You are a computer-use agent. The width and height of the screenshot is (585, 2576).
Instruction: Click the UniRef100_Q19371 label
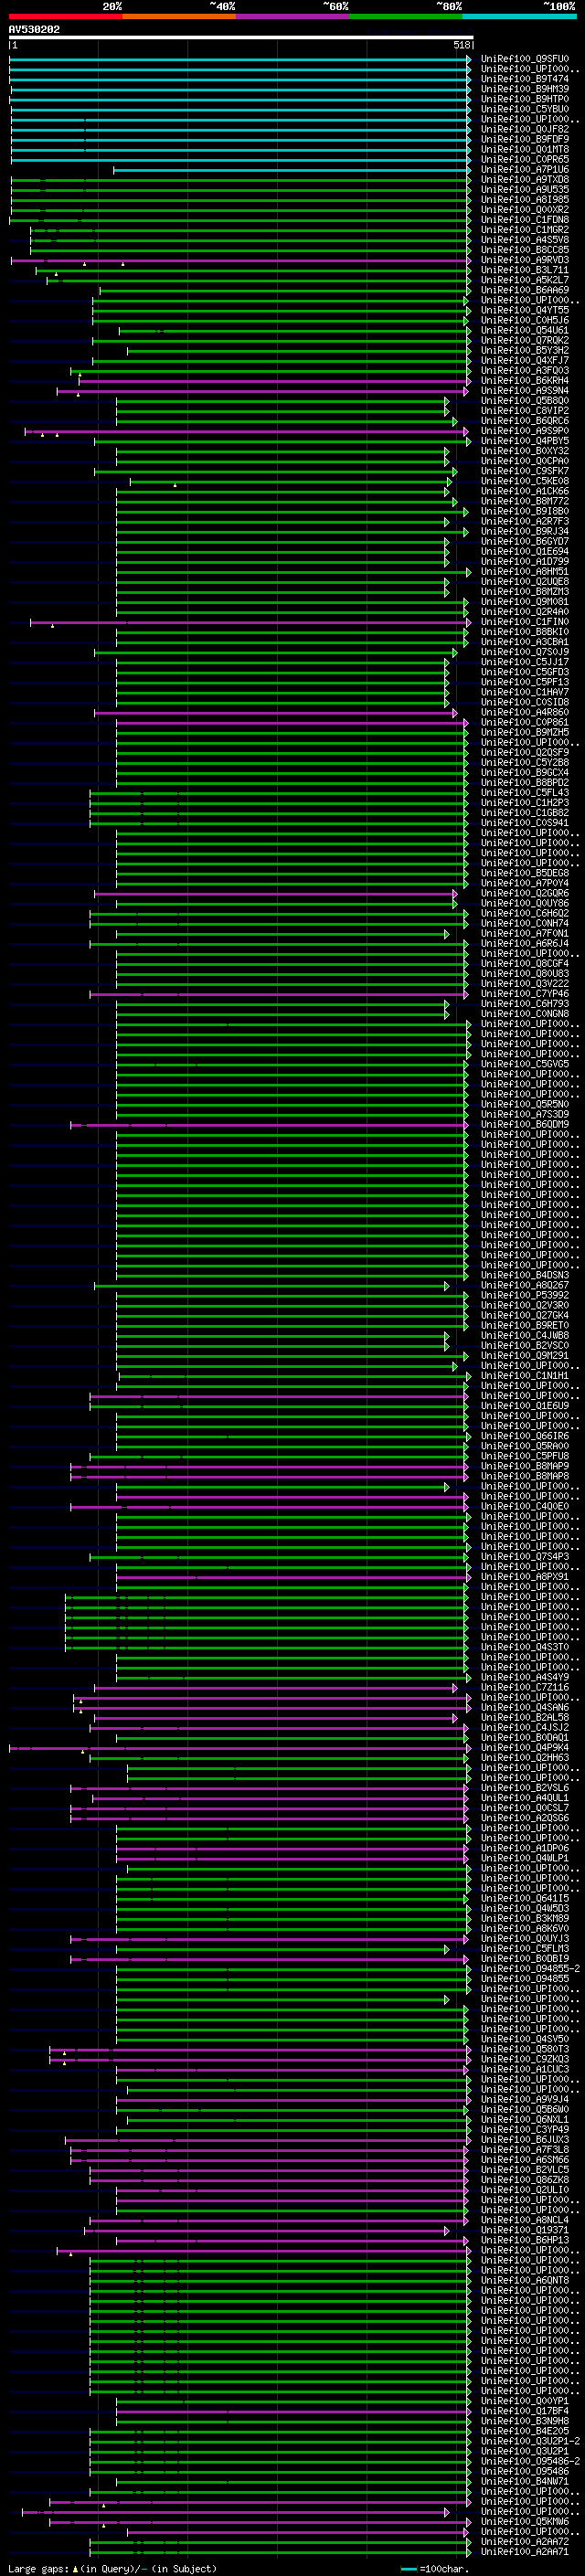pos(525,2230)
